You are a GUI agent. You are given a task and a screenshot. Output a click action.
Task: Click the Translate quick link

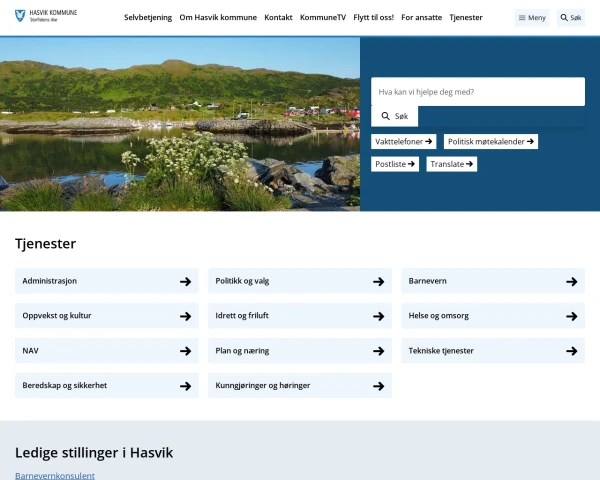tap(451, 164)
